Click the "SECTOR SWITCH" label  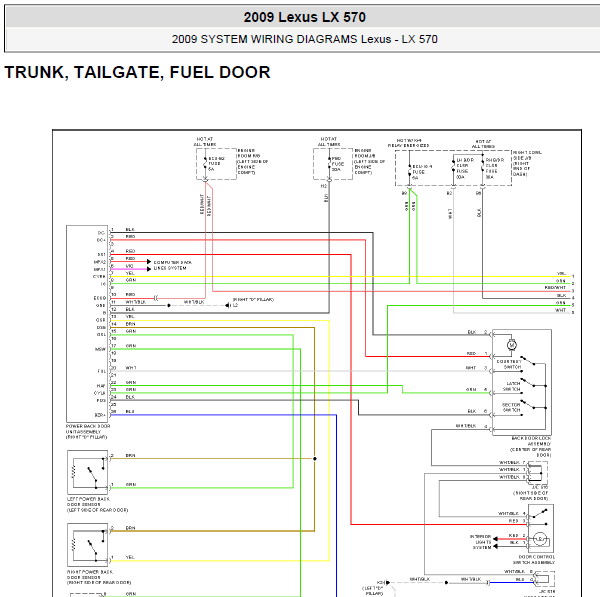tap(511, 407)
